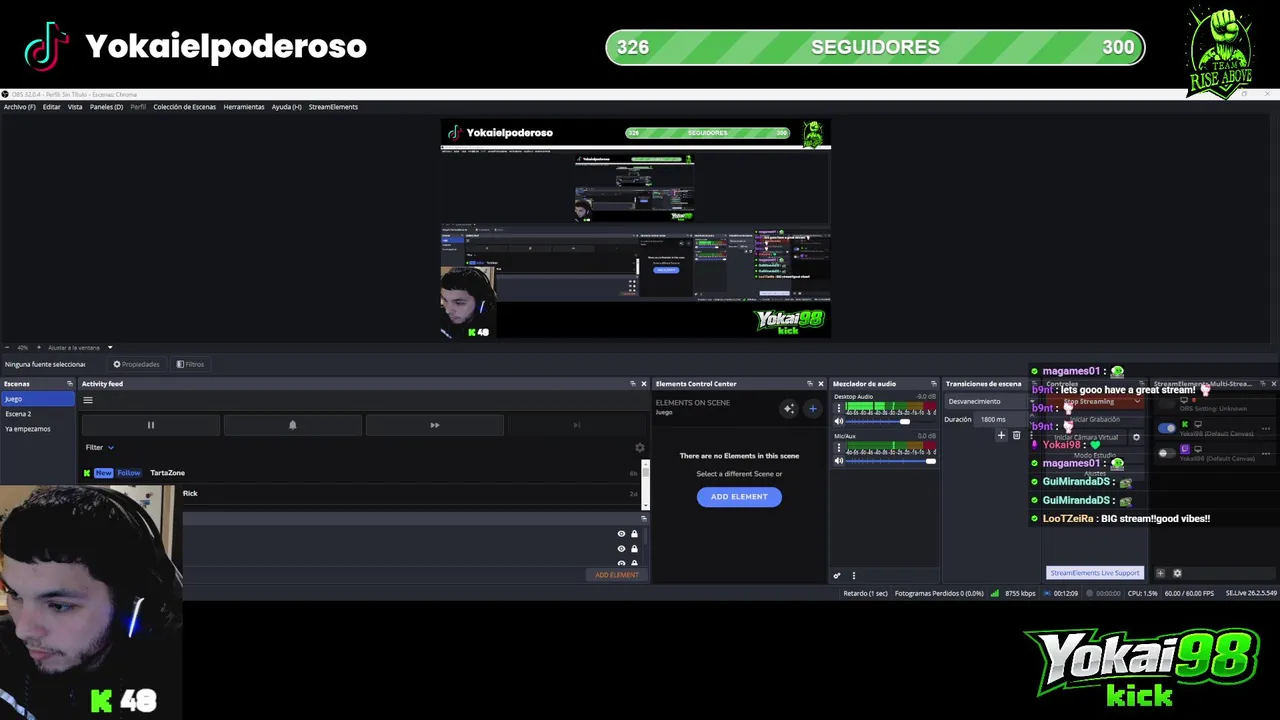Undock the Activity feed panel
Viewport: 1280px width, 720px height.
coord(633,384)
